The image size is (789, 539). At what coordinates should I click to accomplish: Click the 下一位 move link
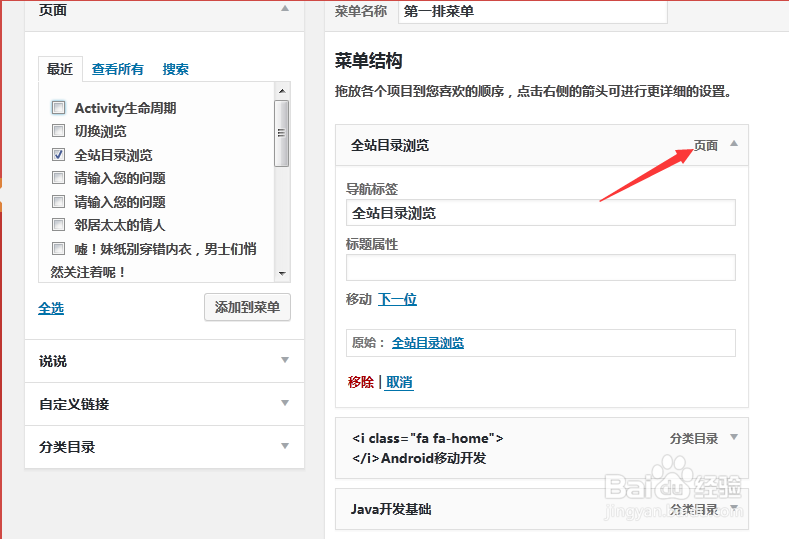pos(397,299)
